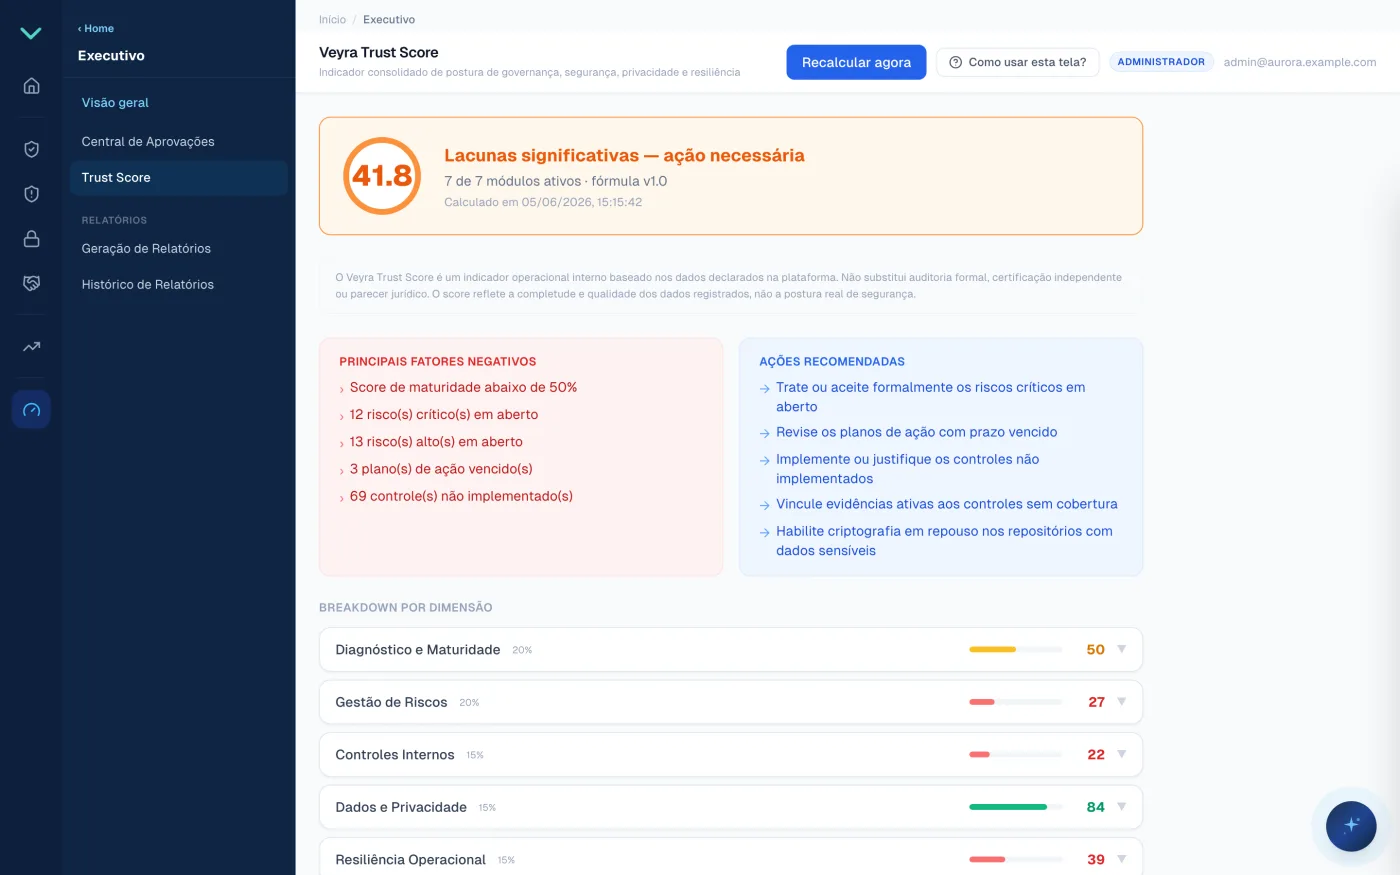1400x875 pixels.
Task: Open the shield-alert icon in the left rail
Action: point(31,194)
